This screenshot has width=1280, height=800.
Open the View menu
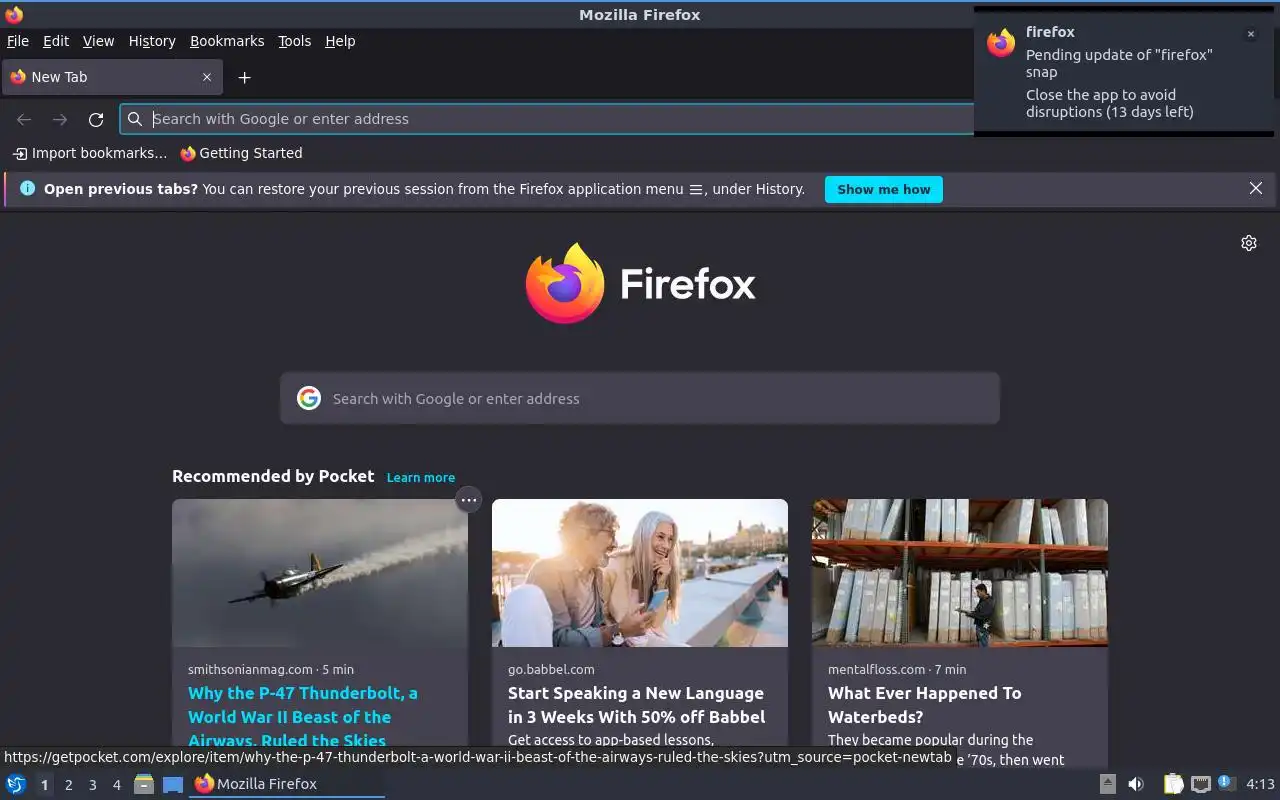98,41
